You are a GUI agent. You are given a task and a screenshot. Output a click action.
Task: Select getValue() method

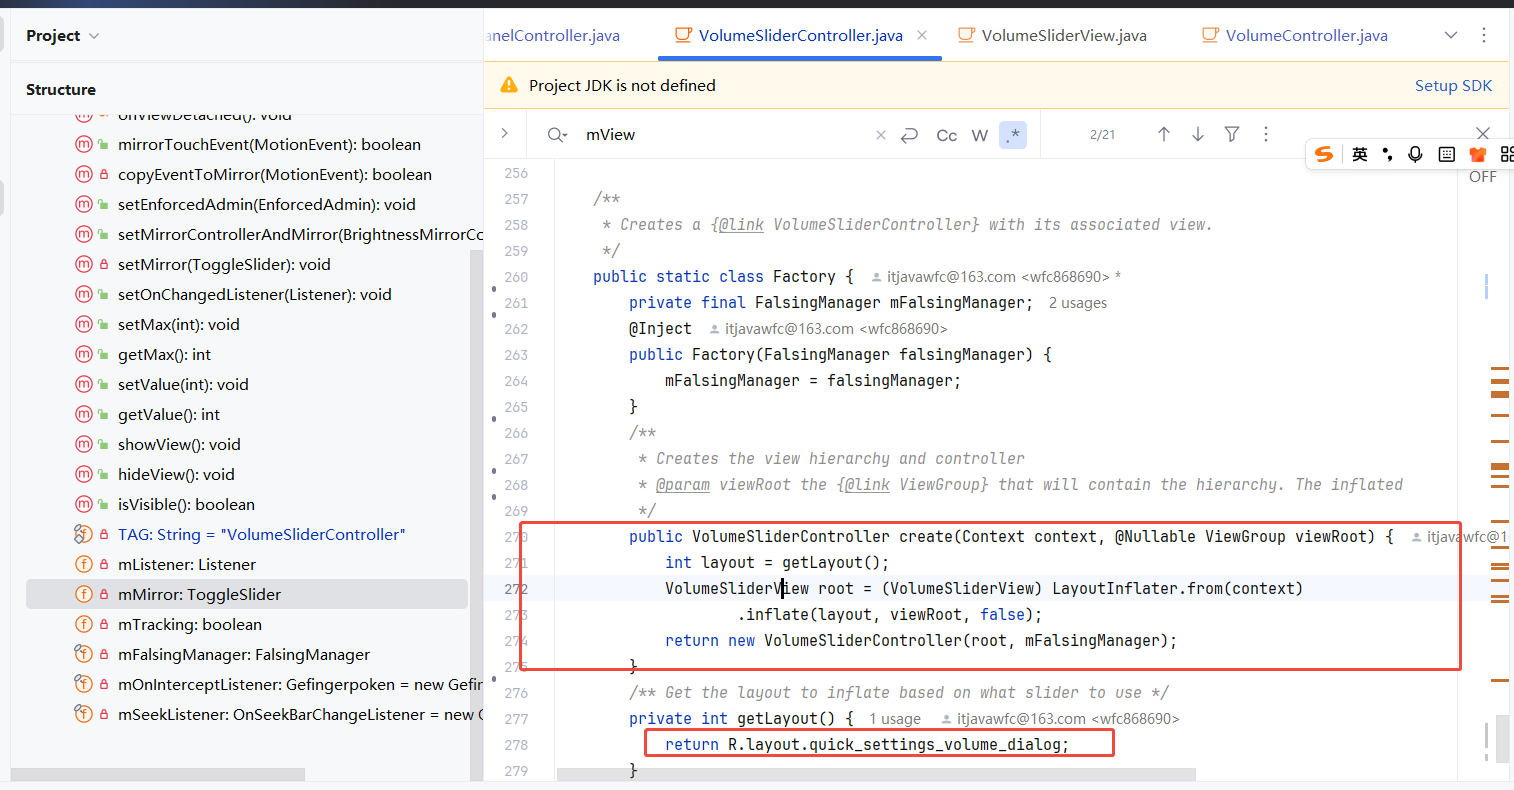(x=169, y=415)
